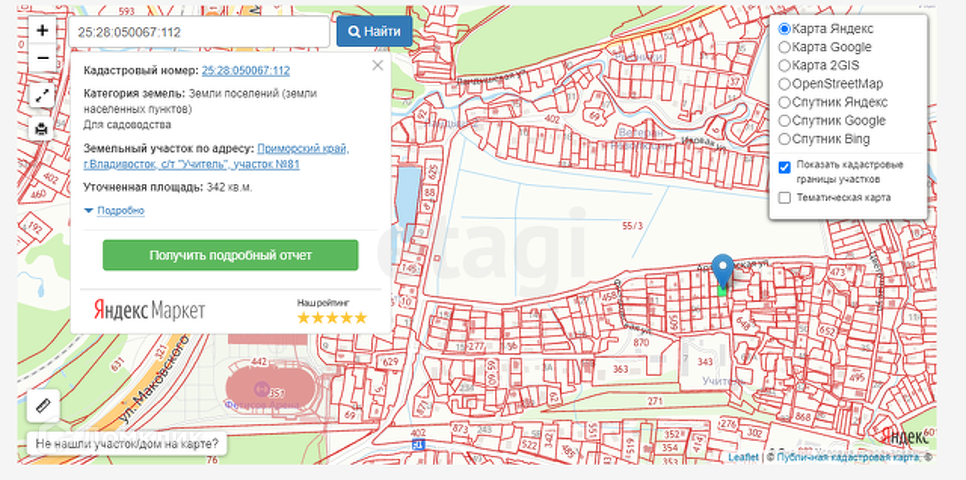Click parcel labeled 343 on map

coord(705,360)
